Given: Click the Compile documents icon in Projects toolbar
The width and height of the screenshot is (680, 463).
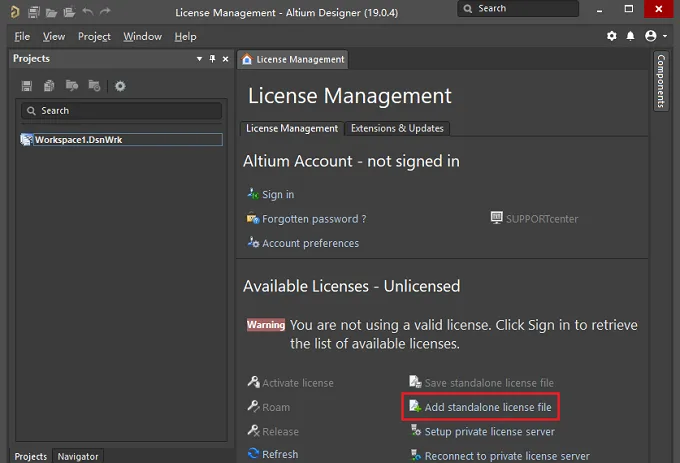Looking at the screenshot, I should [49, 86].
